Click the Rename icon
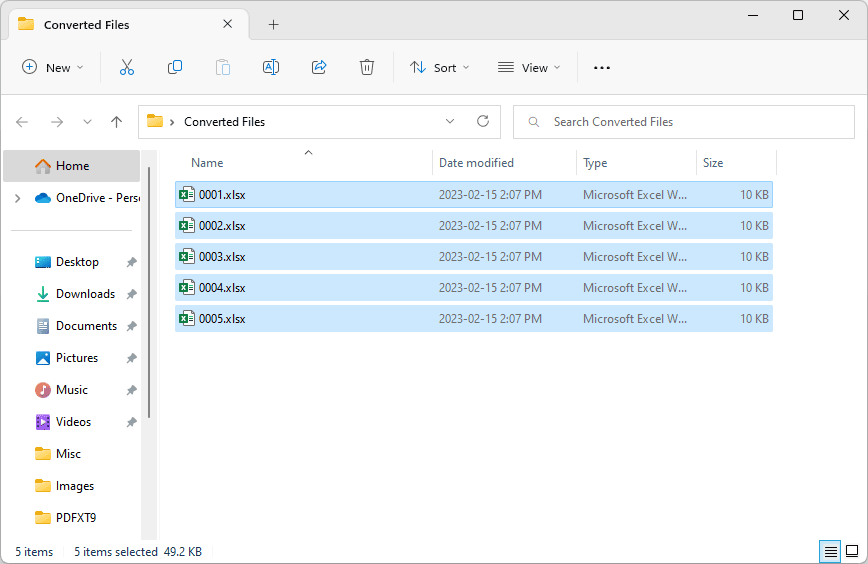 point(271,68)
